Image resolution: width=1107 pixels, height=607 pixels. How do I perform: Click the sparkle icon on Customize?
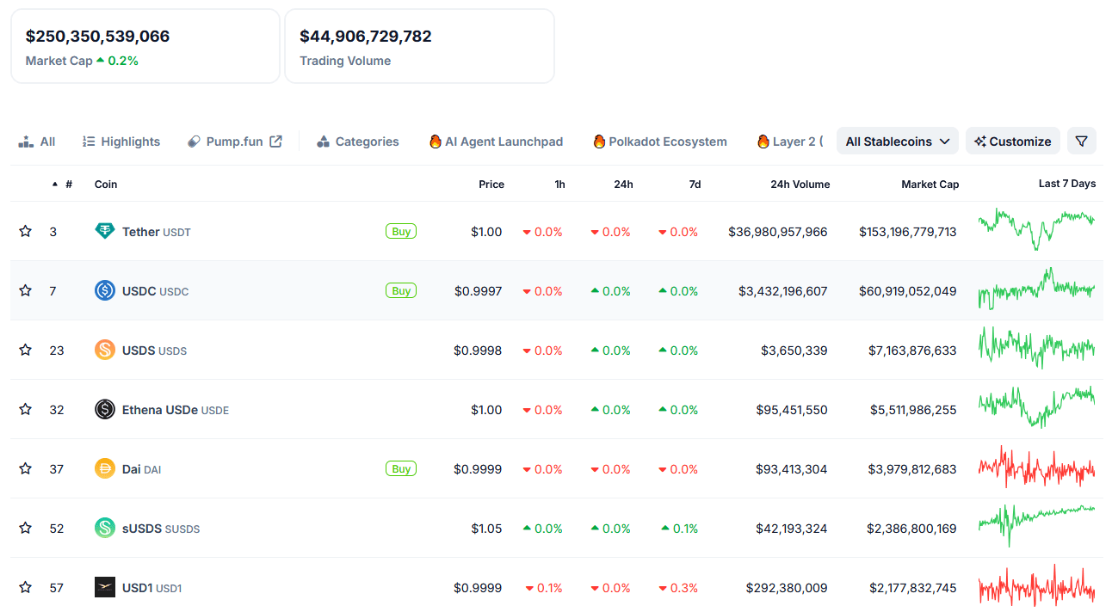(x=980, y=141)
